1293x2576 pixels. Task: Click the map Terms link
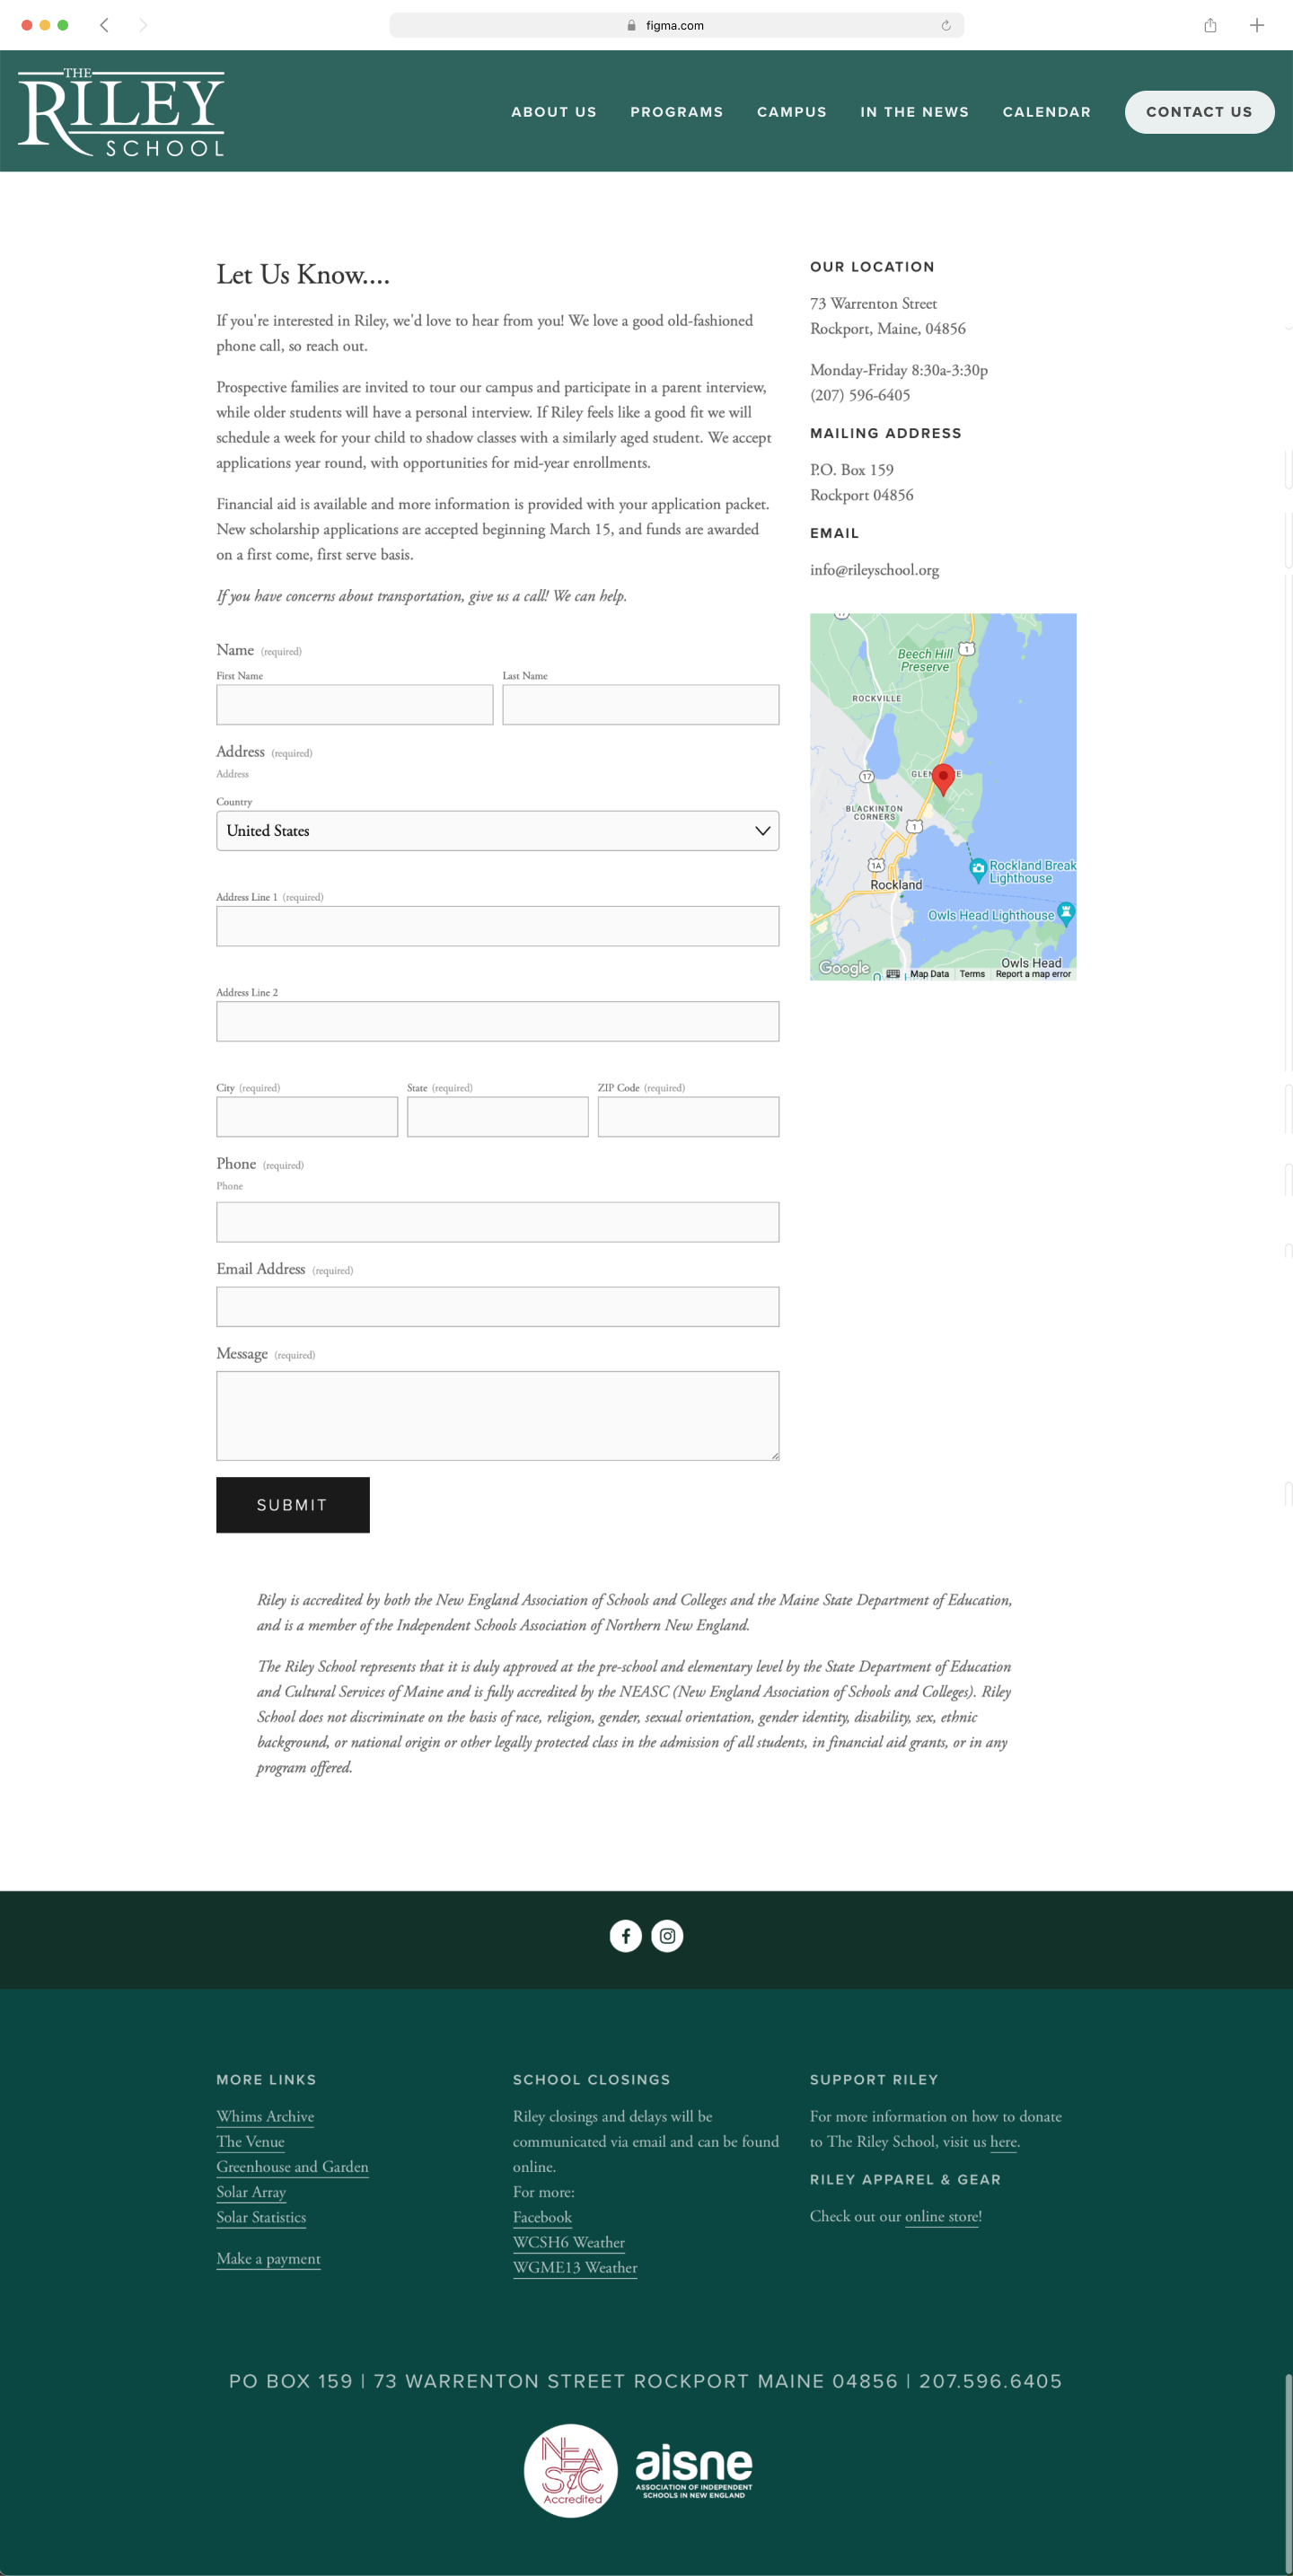click(972, 974)
